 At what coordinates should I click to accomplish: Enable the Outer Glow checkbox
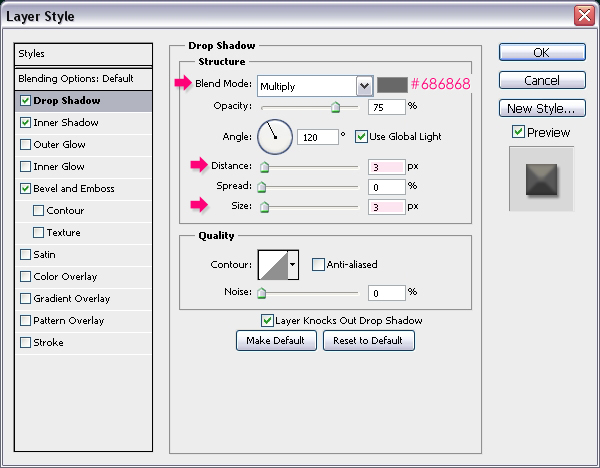click(x=25, y=144)
